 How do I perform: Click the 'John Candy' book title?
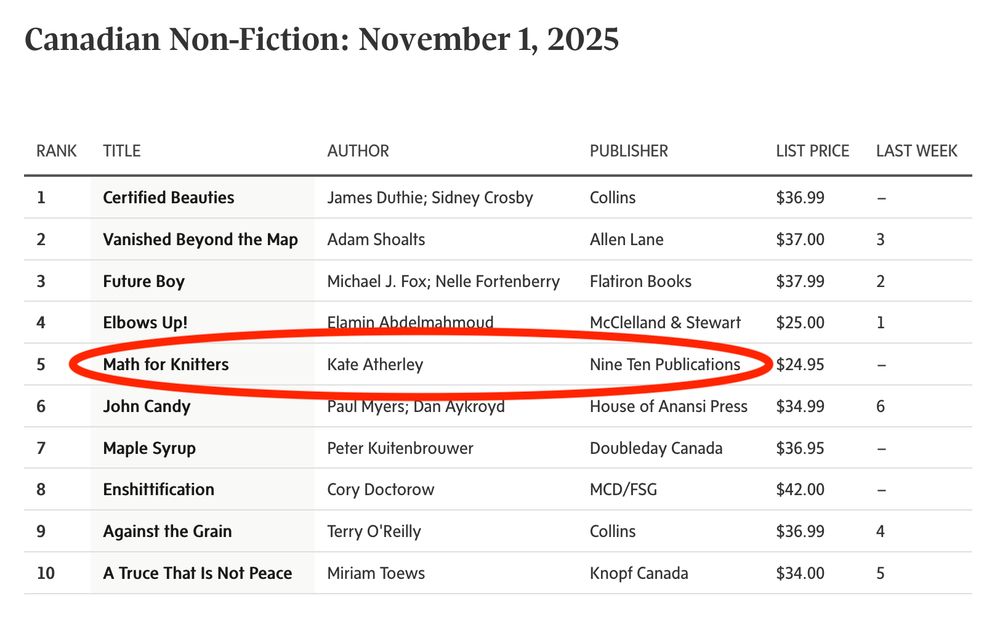pos(146,406)
